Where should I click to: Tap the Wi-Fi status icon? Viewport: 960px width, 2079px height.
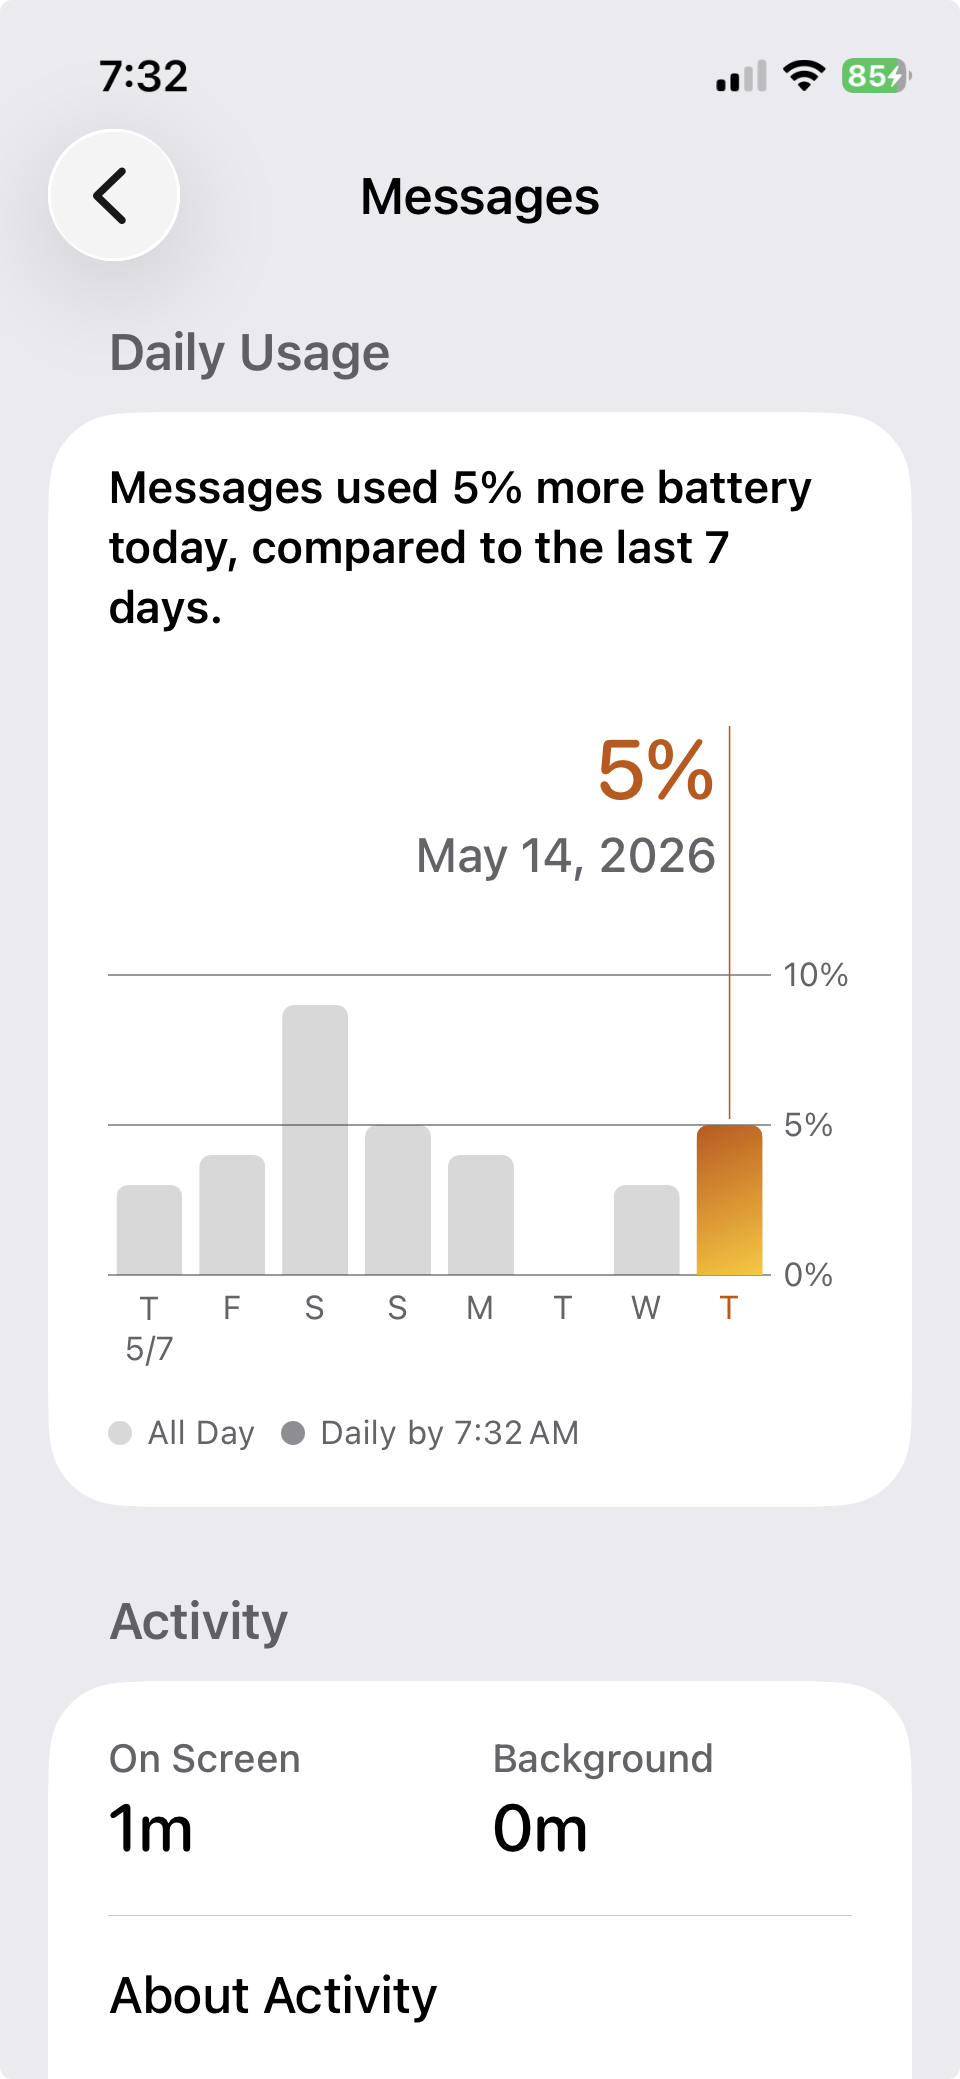[804, 75]
